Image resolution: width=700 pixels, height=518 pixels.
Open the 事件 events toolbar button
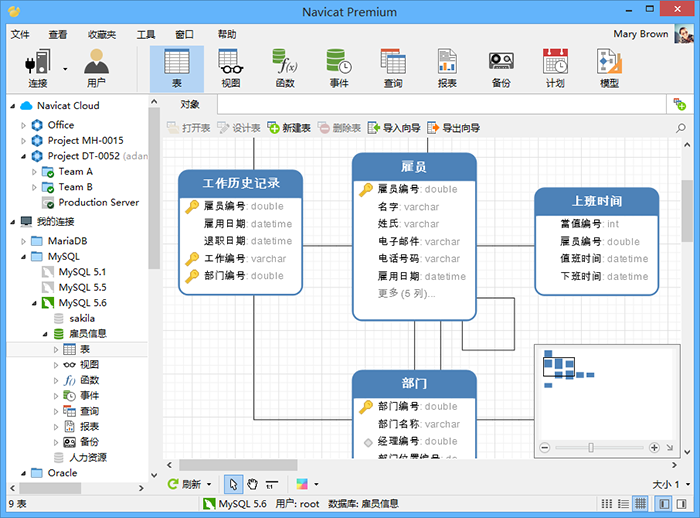coord(339,68)
